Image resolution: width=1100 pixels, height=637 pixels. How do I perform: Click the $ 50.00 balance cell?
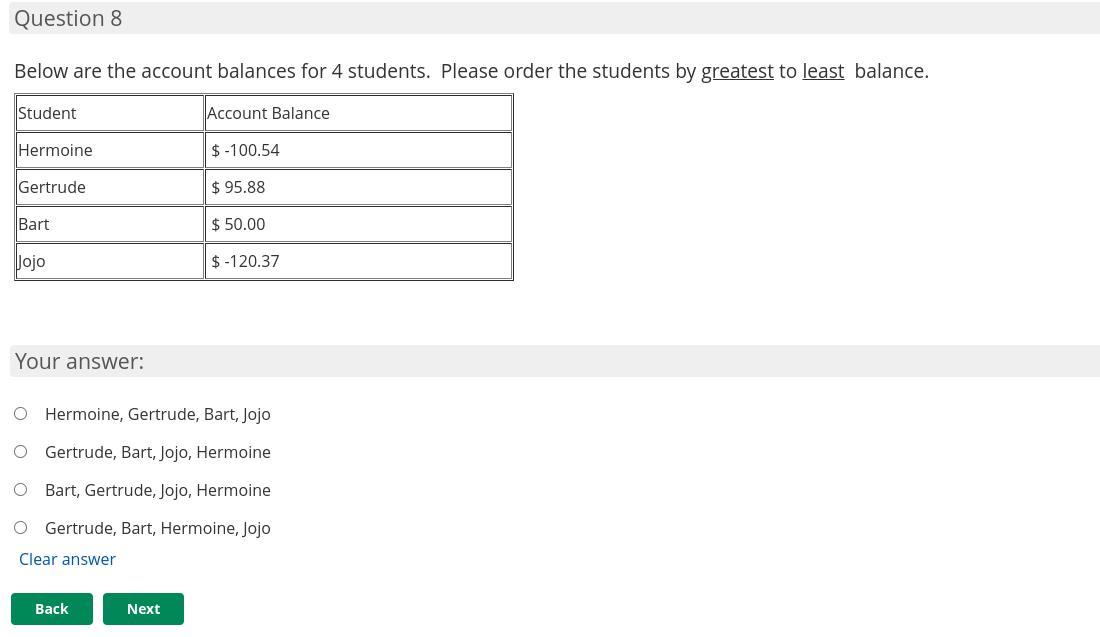pos(358,224)
